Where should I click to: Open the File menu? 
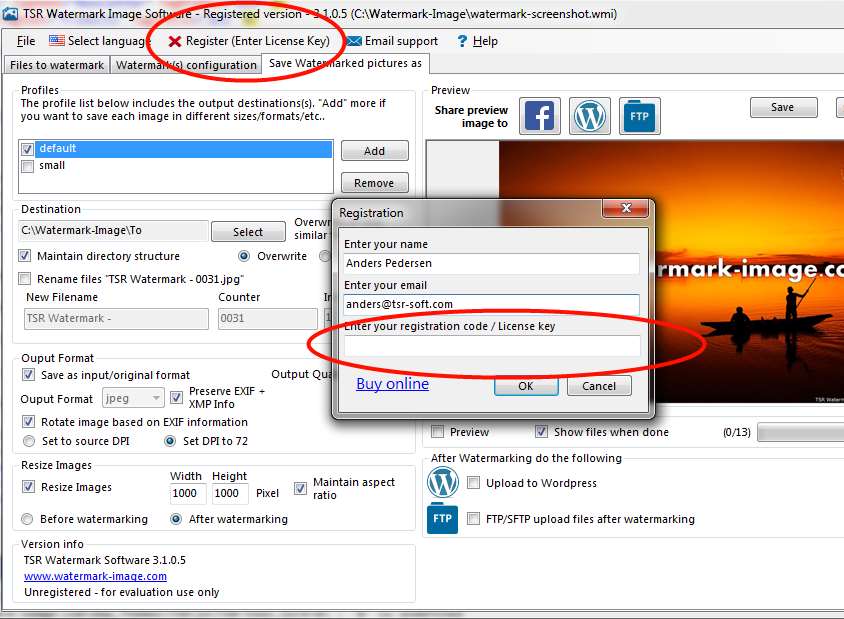pyautogui.click(x=25, y=41)
